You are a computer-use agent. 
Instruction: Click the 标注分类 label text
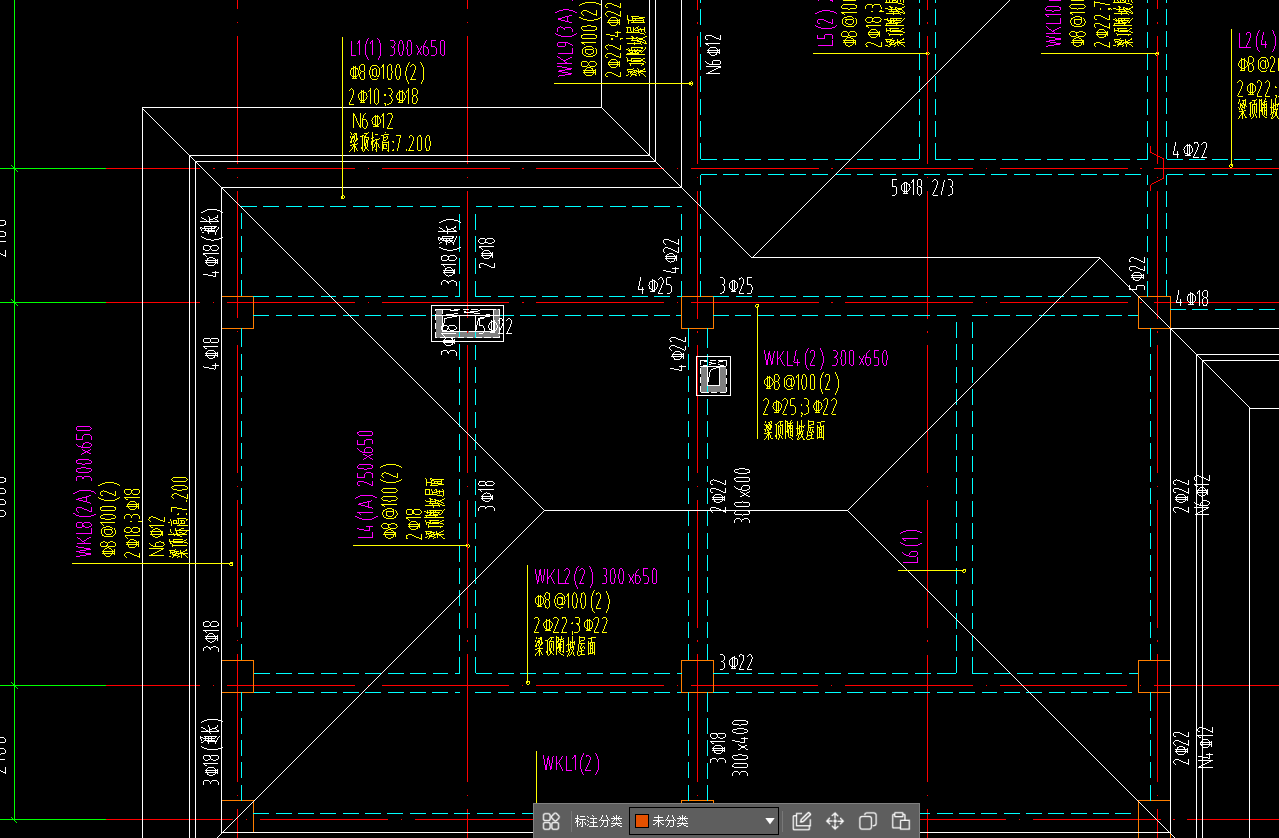598,822
